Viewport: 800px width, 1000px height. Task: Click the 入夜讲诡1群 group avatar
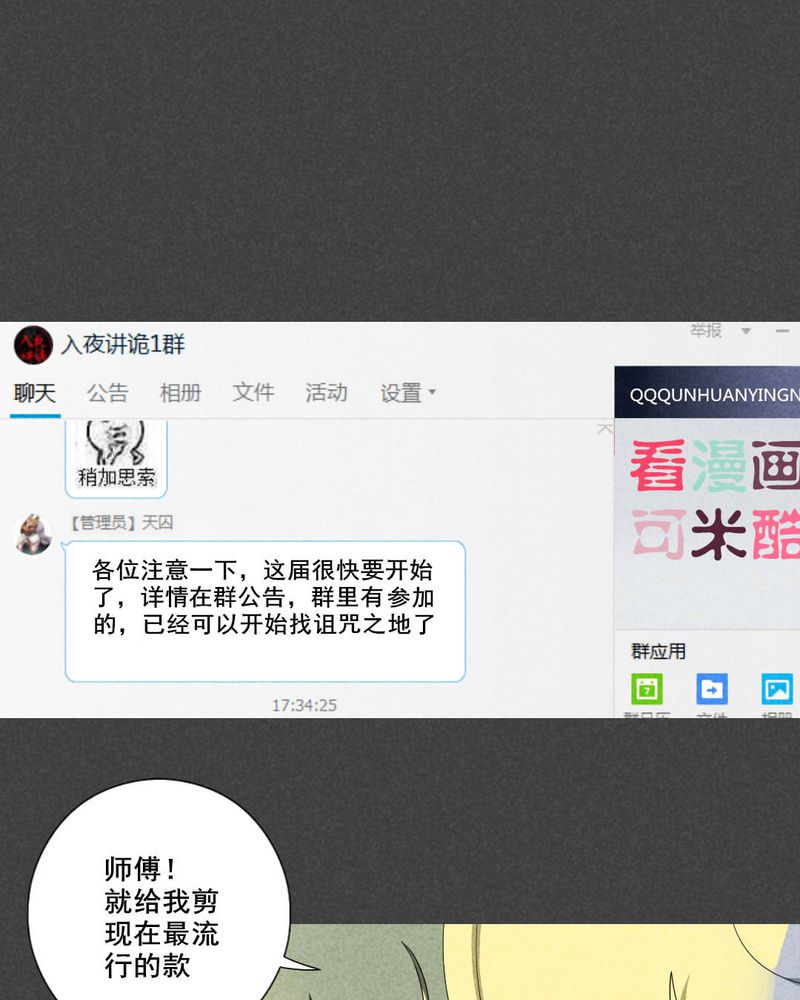[x=33, y=345]
